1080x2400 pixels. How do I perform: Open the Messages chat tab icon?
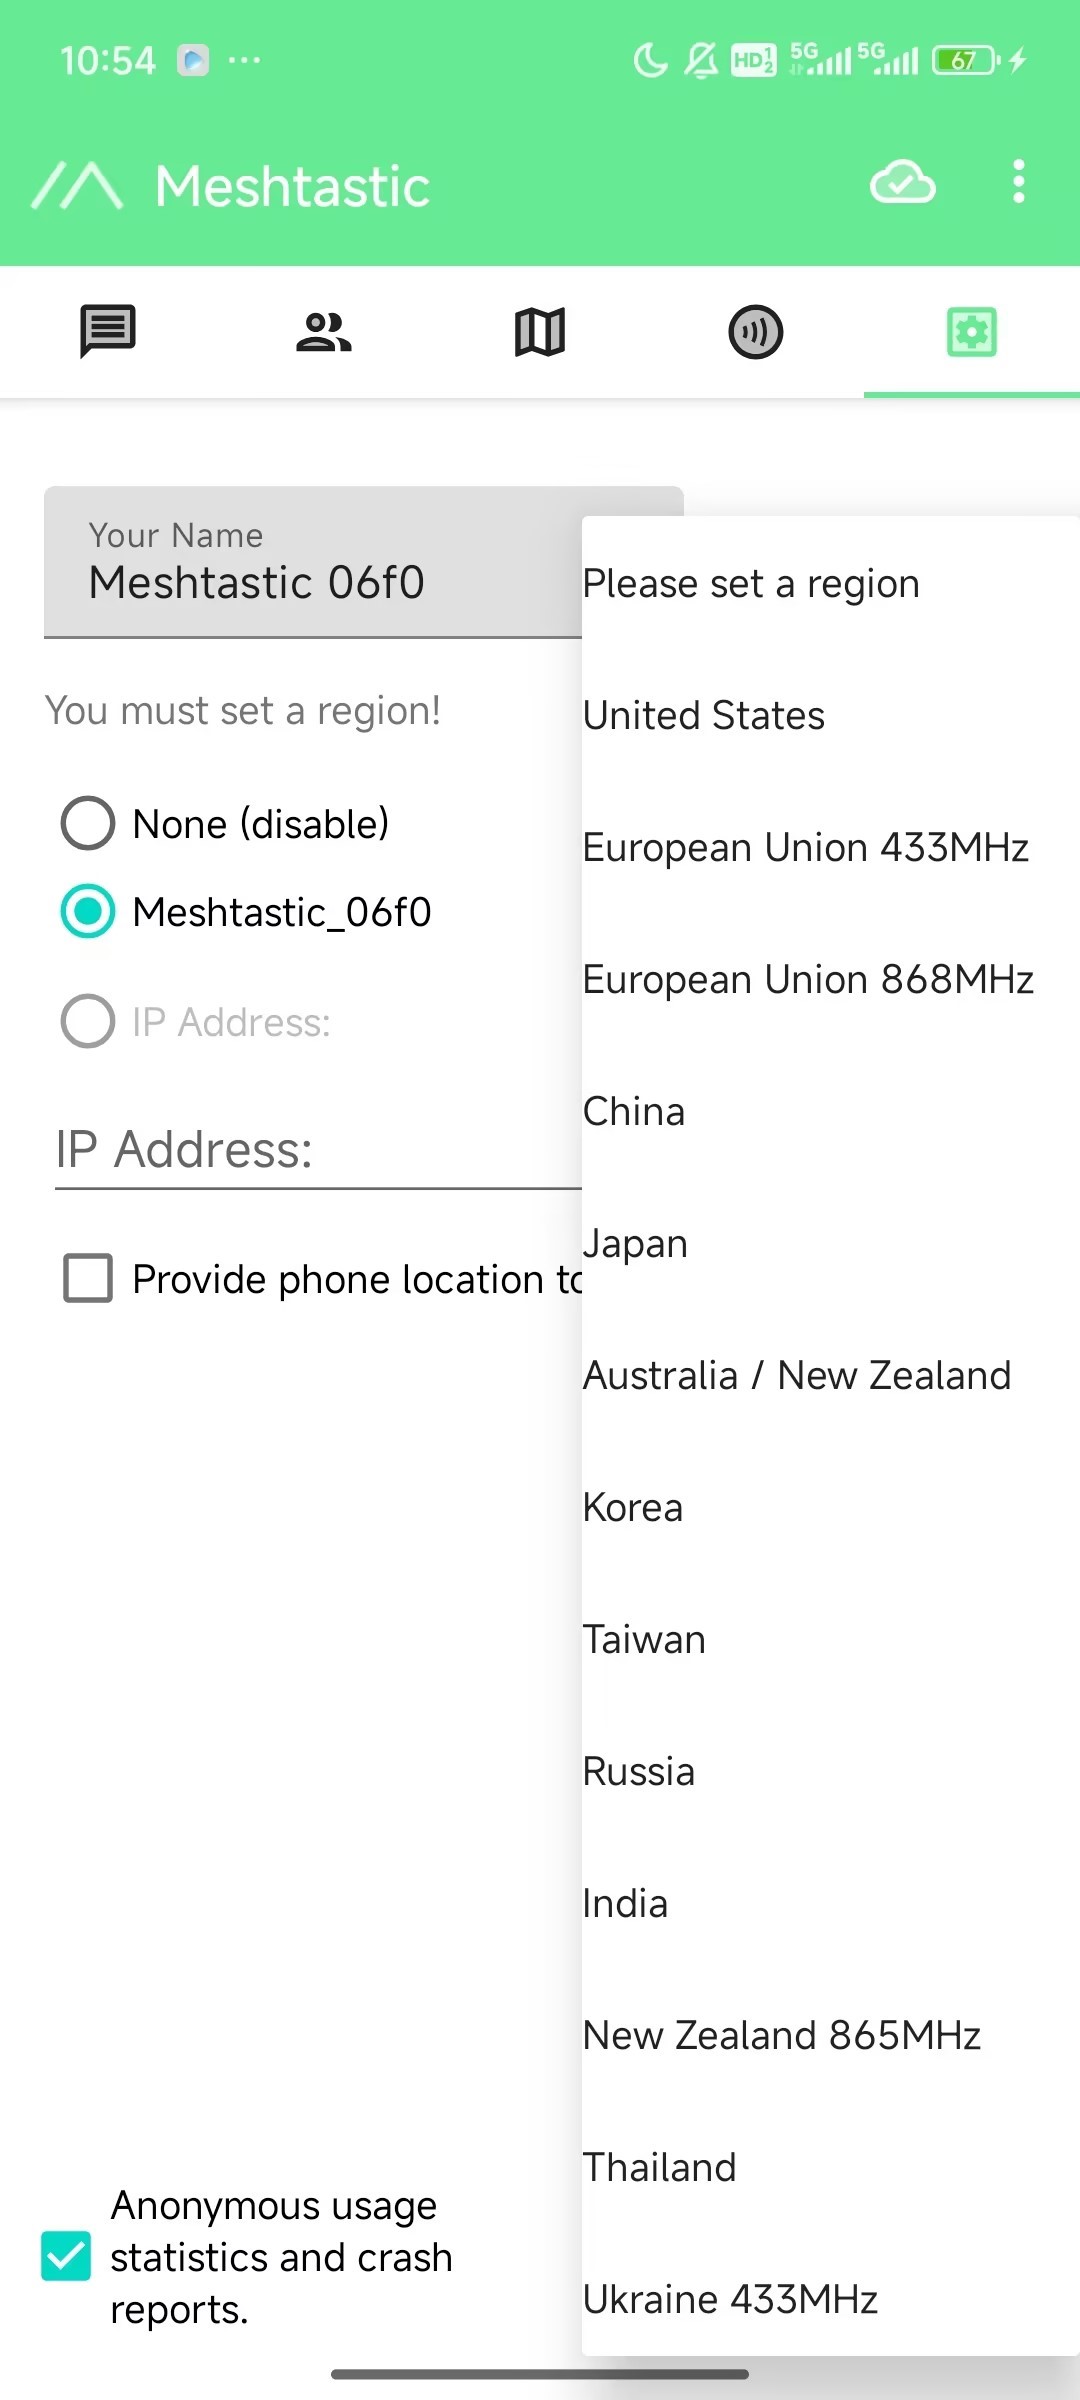108,331
